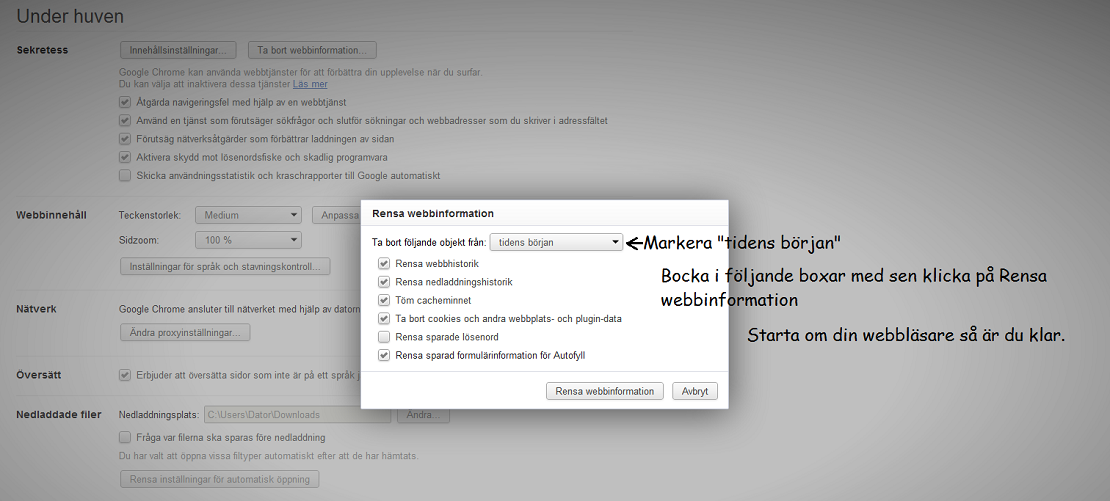This screenshot has height=501, width=1110.
Task: Open Inställningar för språk och stavningskontroll
Action: [224, 267]
